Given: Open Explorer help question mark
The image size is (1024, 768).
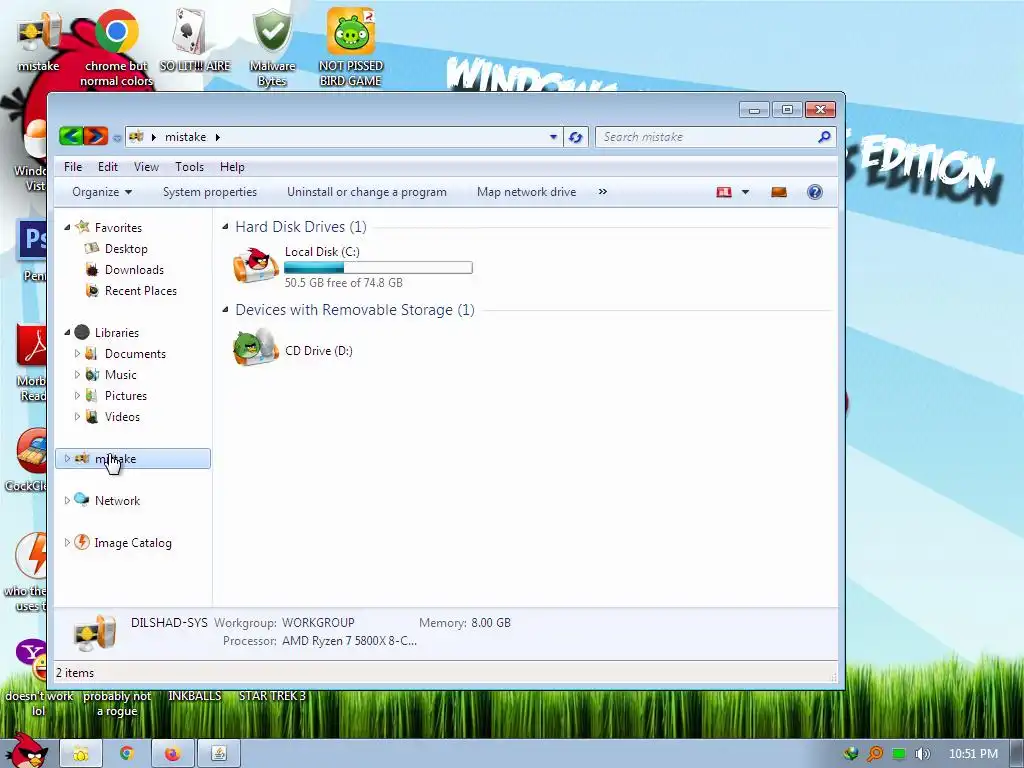Looking at the screenshot, I should (814, 192).
